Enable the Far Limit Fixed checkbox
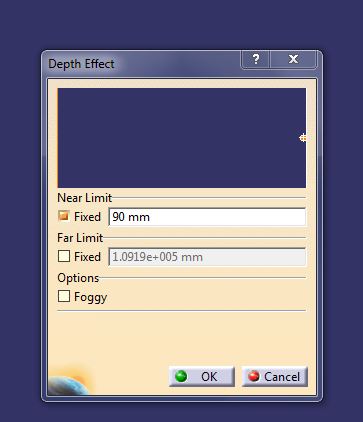 [64, 256]
